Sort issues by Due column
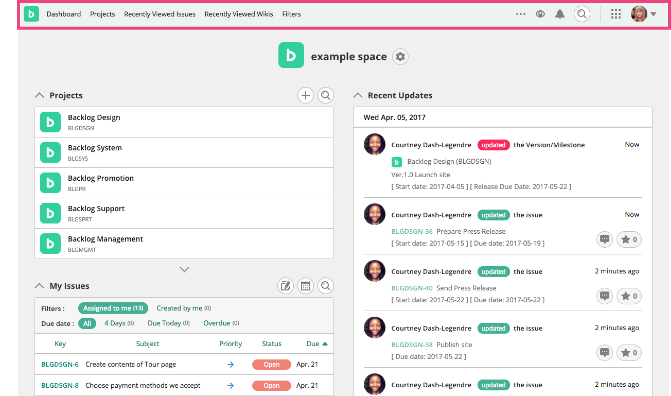Image resolution: width=671 pixels, height=396 pixels. click(317, 343)
